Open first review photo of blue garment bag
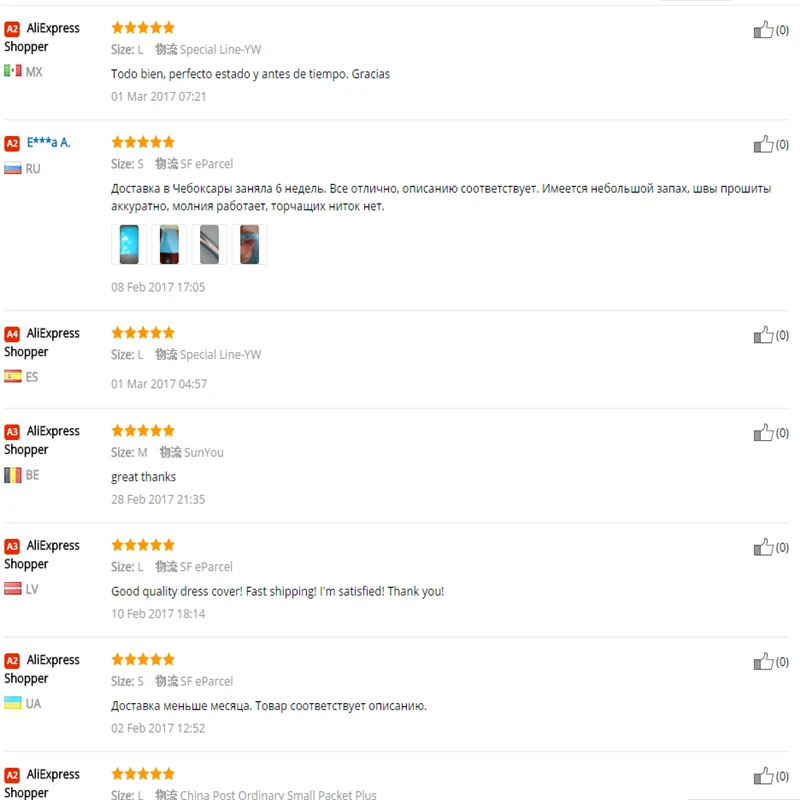The width and height of the screenshot is (800, 800). pos(129,244)
